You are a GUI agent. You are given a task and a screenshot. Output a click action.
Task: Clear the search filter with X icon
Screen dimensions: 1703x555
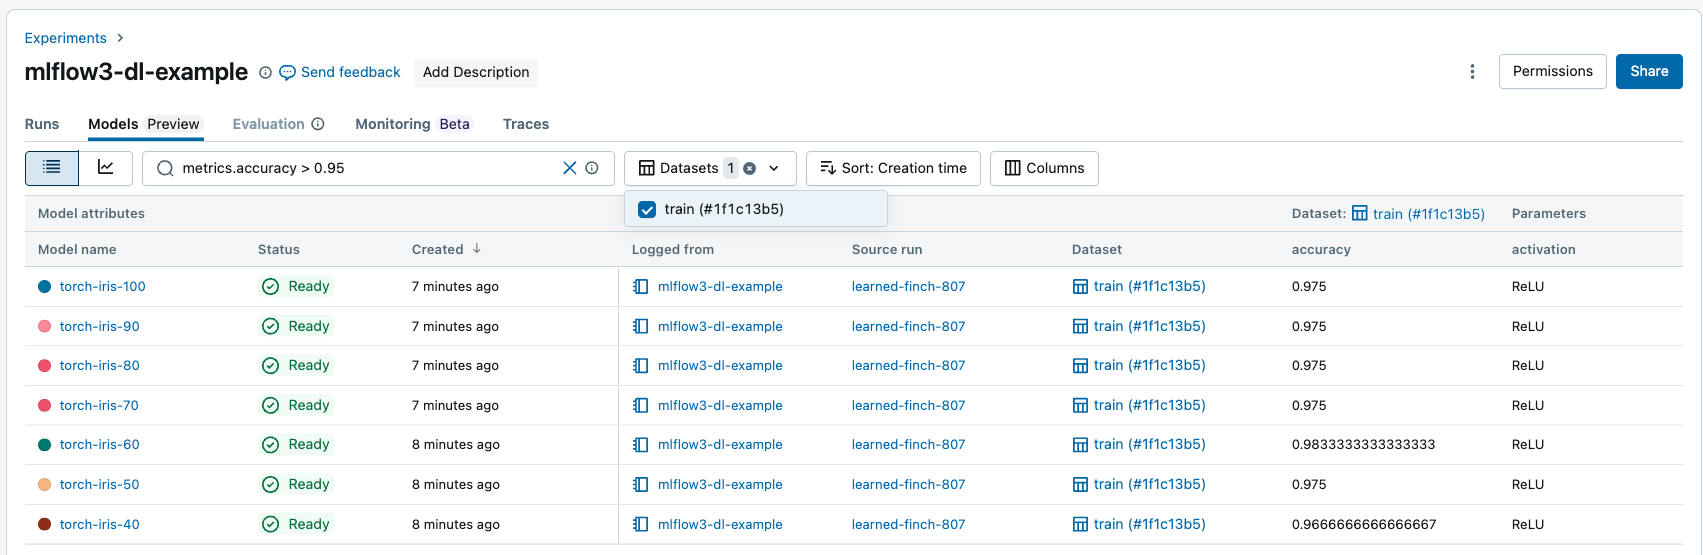pyautogui.click(x=570, y=168)
